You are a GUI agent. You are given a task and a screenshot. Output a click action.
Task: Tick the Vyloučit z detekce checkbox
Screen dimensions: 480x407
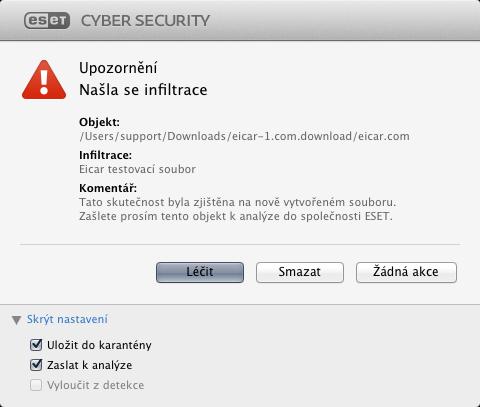coord(36,385)
